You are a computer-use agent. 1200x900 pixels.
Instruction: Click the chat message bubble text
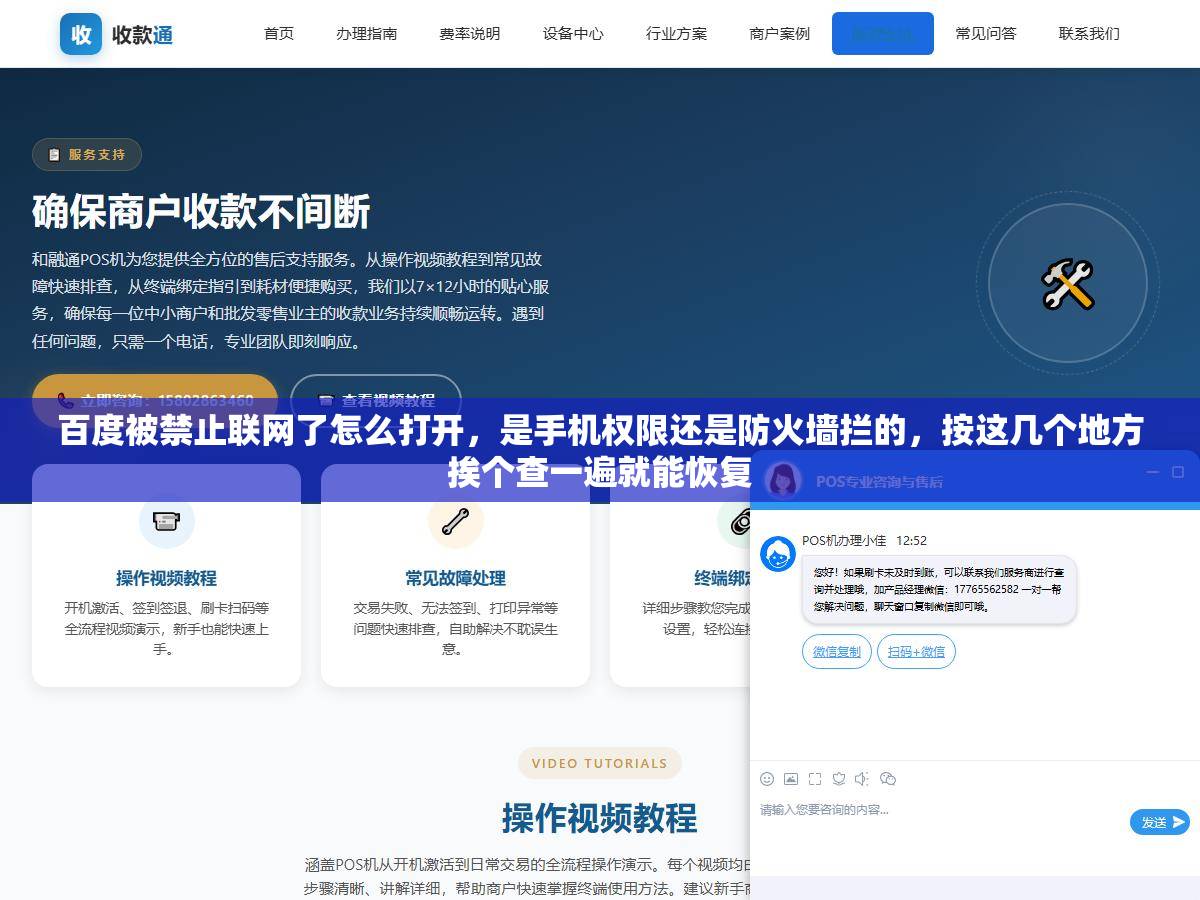(939, 589)
